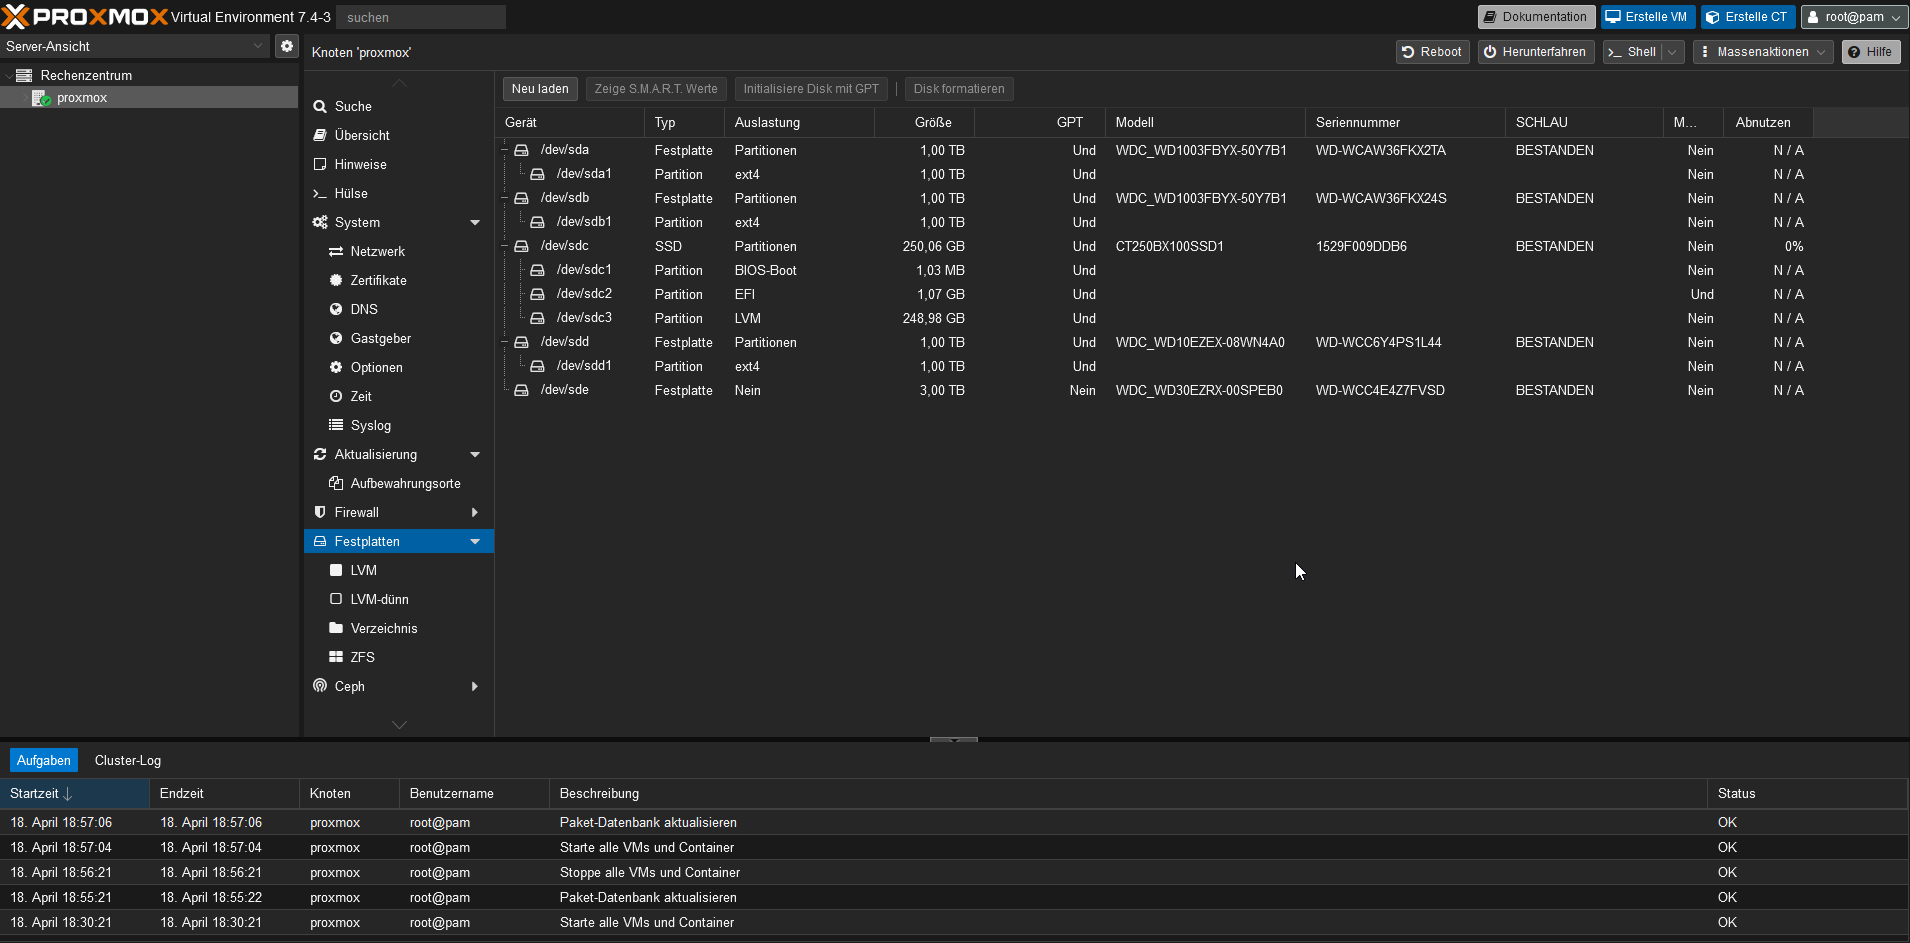Click the proxmox node icon
This screenshot has height=943, width=1910.
pyautogui.click(x=41, y=98)
